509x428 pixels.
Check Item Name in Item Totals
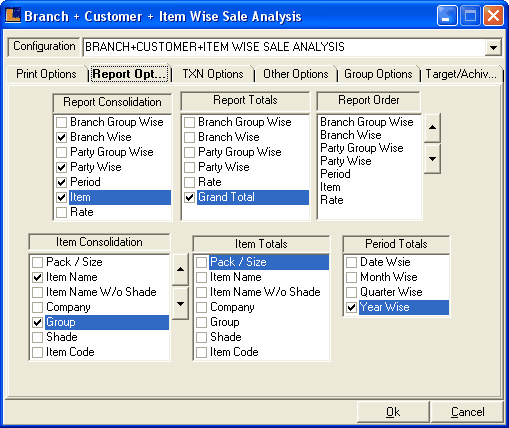(201, 277)
